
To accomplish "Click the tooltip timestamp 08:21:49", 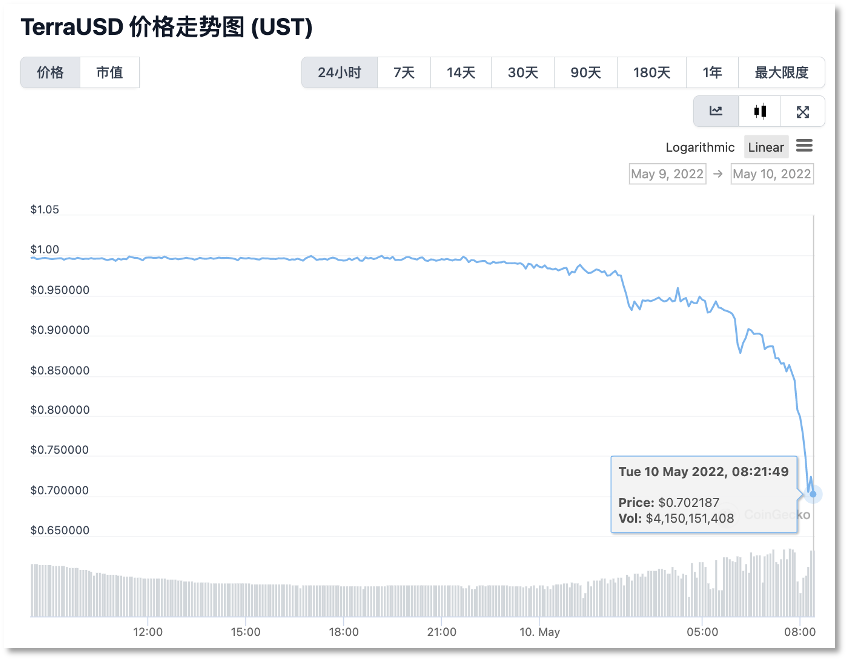I will (x=760, y=472).
